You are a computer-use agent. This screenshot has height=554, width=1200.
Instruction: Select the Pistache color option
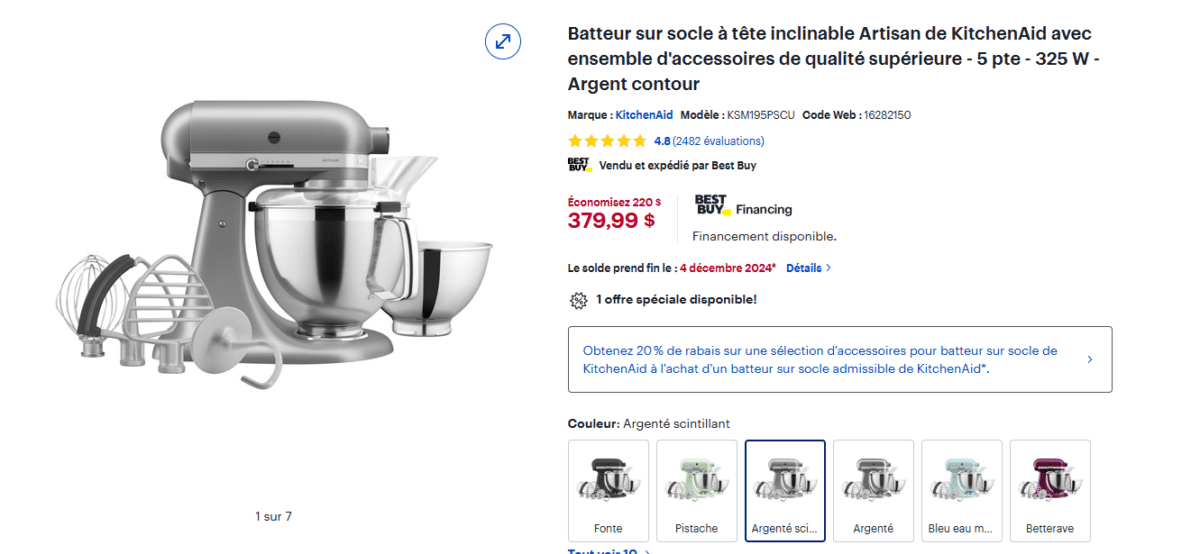click(x=697, y=490)
